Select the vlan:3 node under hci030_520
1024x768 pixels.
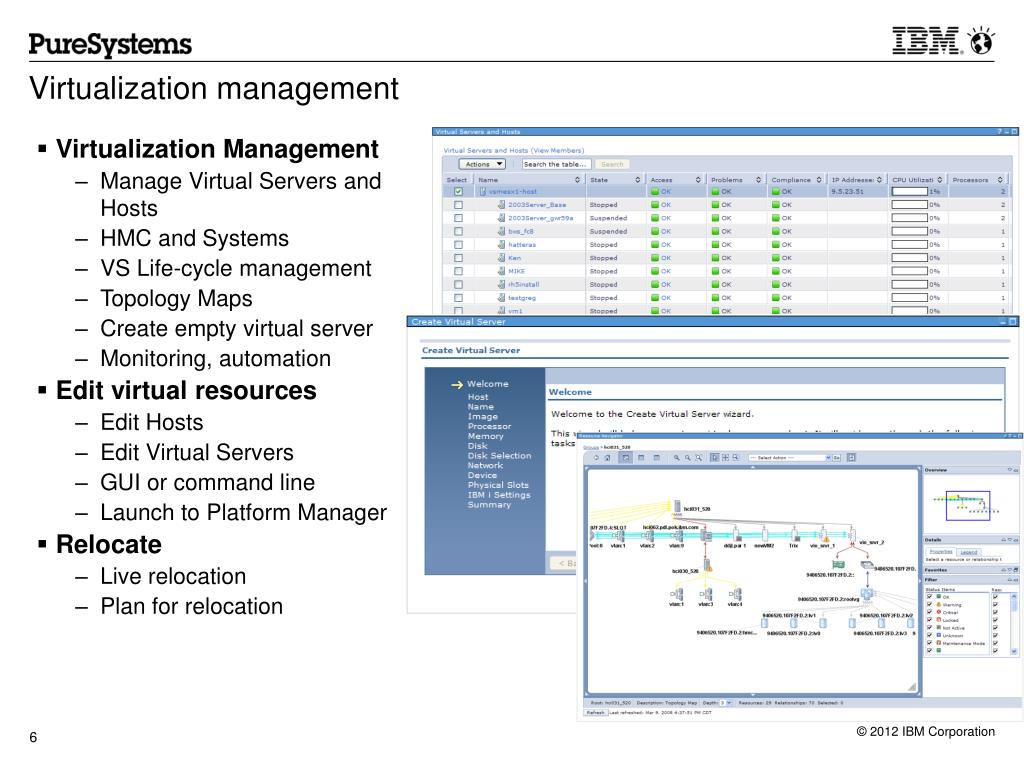pos(706,594)
